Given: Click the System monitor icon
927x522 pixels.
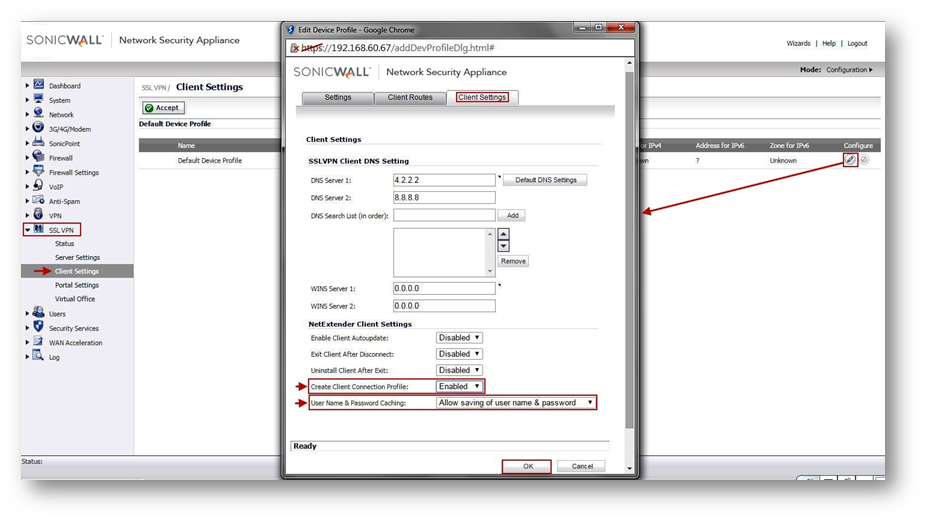Looking at the screenshot, I should (38, 99).
